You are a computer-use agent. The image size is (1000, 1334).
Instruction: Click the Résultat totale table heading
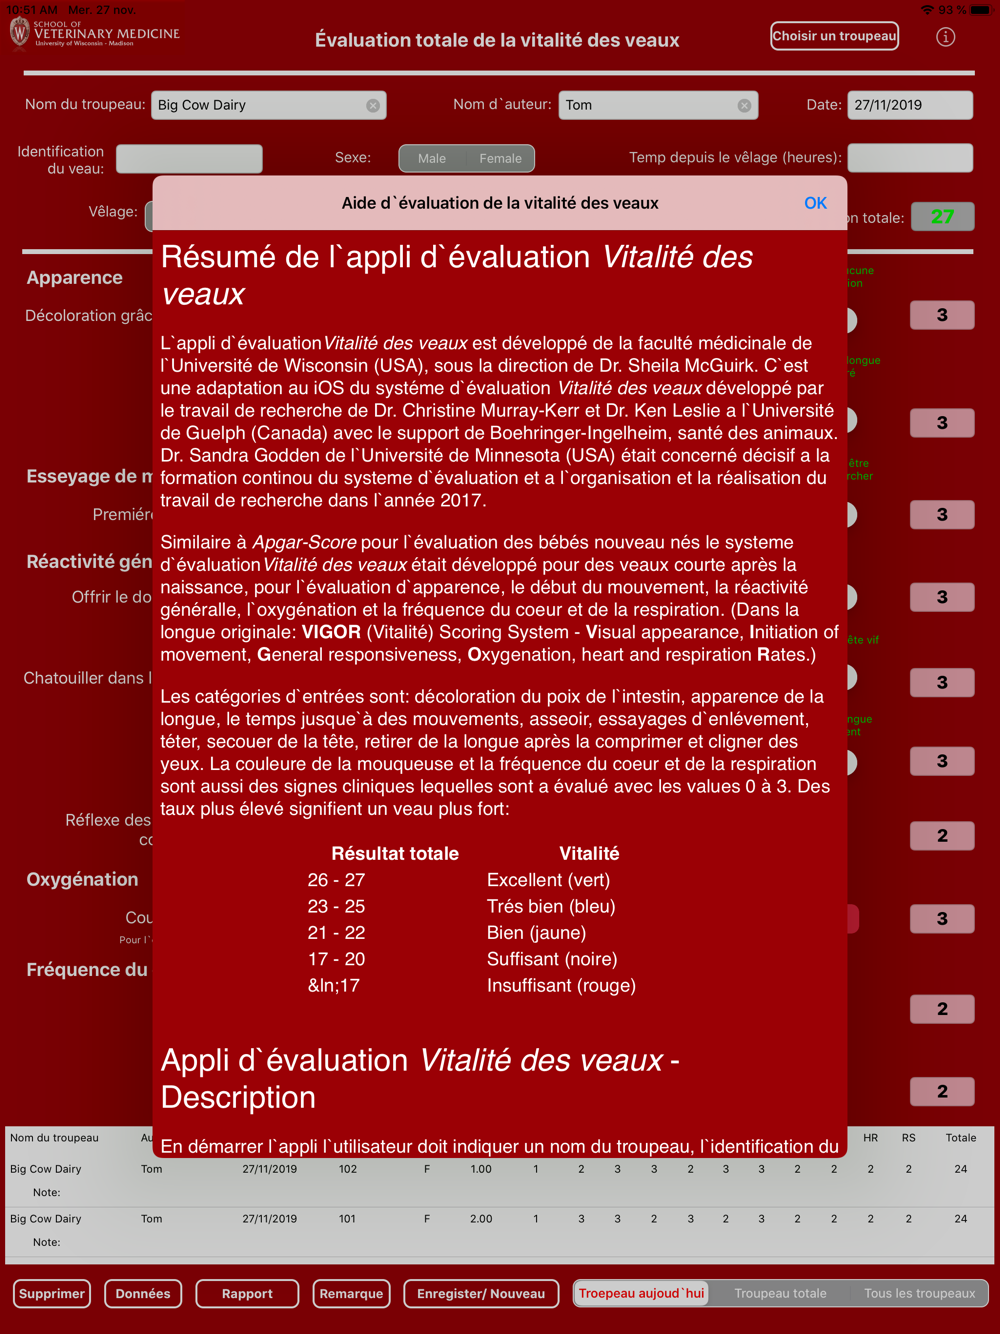[x=395, y=854]
